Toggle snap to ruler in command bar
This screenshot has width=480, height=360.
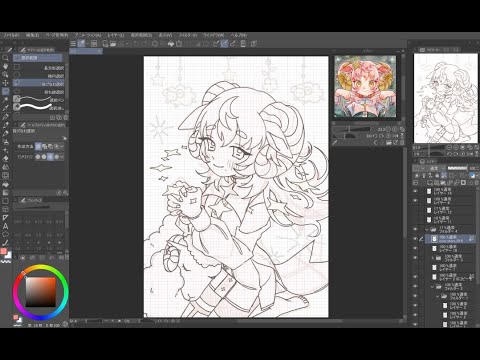coord(216,44)
